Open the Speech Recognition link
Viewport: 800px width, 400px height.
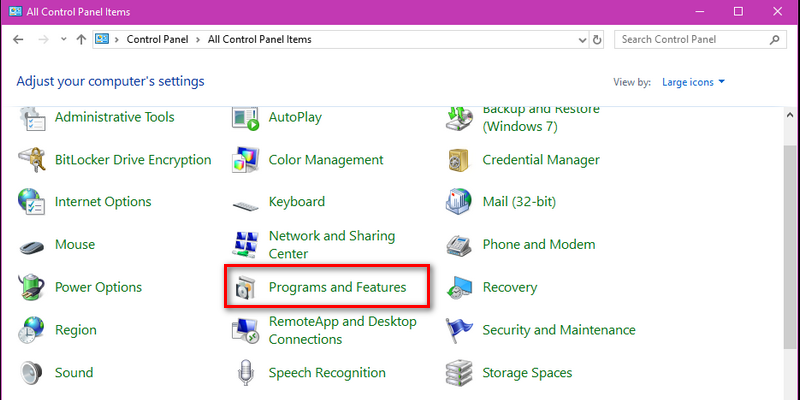coord(327,372)
